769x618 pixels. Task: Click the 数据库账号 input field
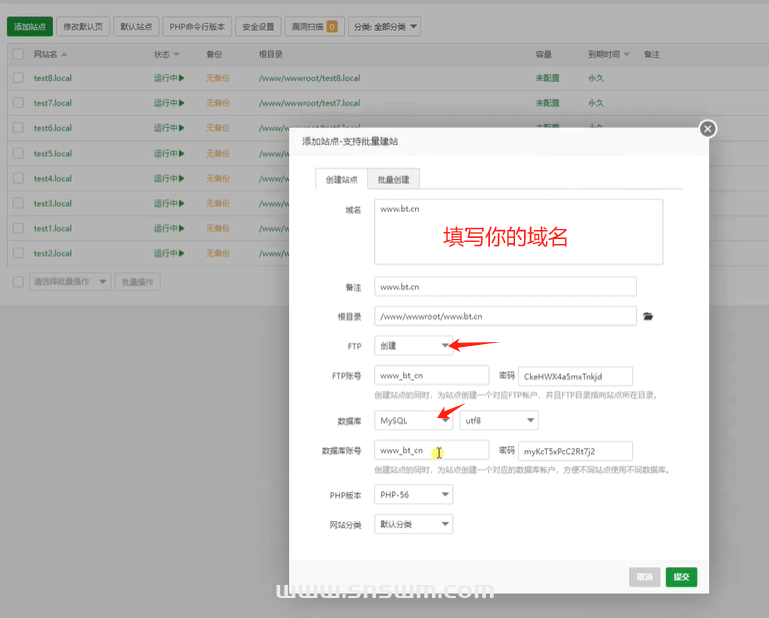click(432, 450)
